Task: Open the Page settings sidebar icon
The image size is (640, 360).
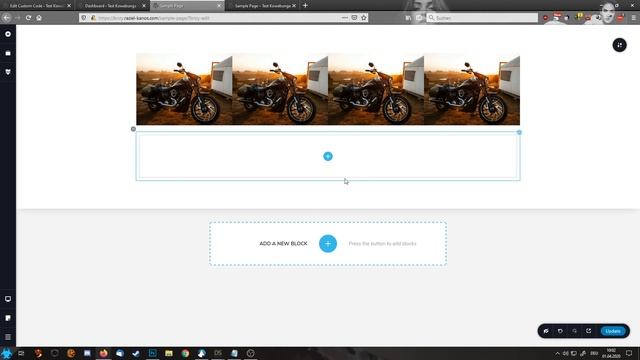Action: click(x=8, y=318)
